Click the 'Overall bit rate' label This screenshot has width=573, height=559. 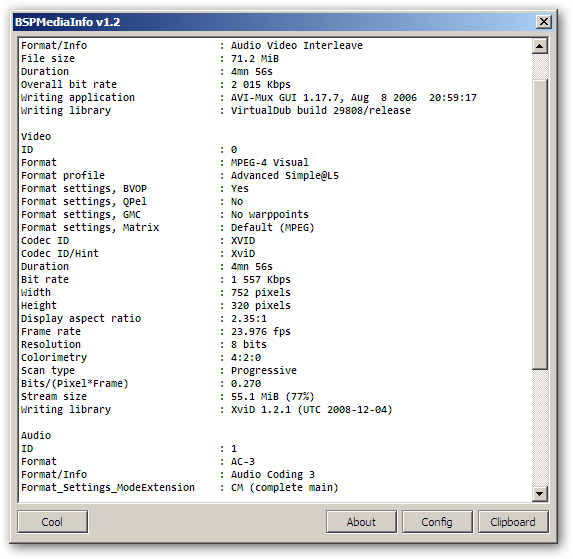69,85
